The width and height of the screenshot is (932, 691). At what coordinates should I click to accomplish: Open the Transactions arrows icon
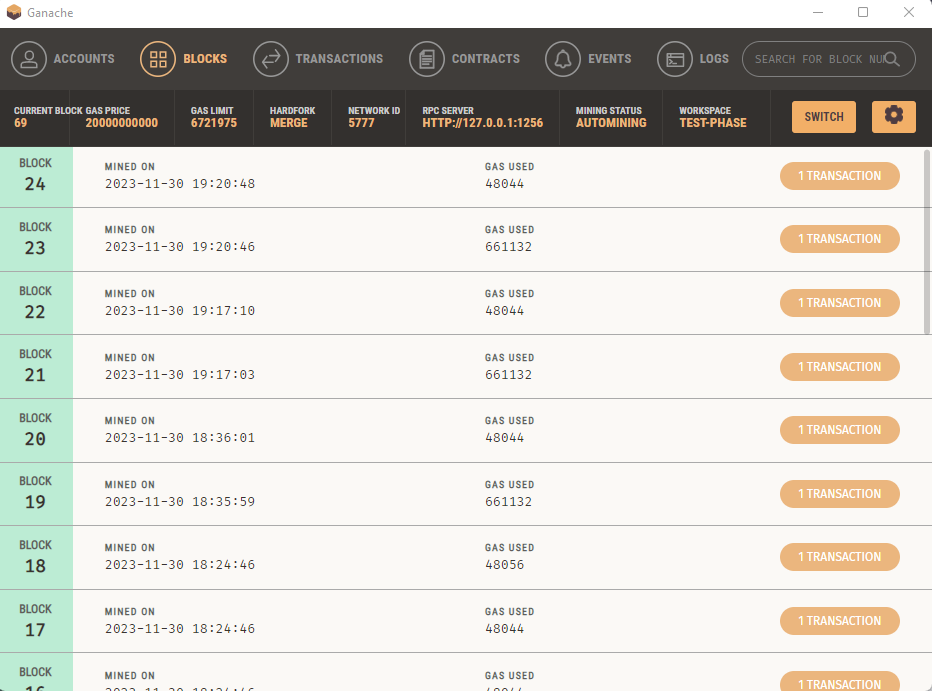coord(270,59)
